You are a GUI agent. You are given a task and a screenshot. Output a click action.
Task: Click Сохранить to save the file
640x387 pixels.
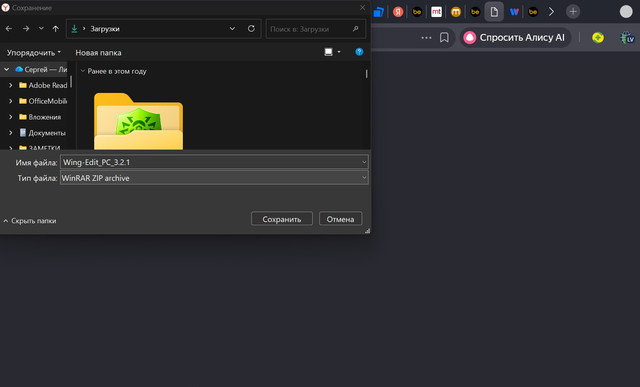coord(282,219)
